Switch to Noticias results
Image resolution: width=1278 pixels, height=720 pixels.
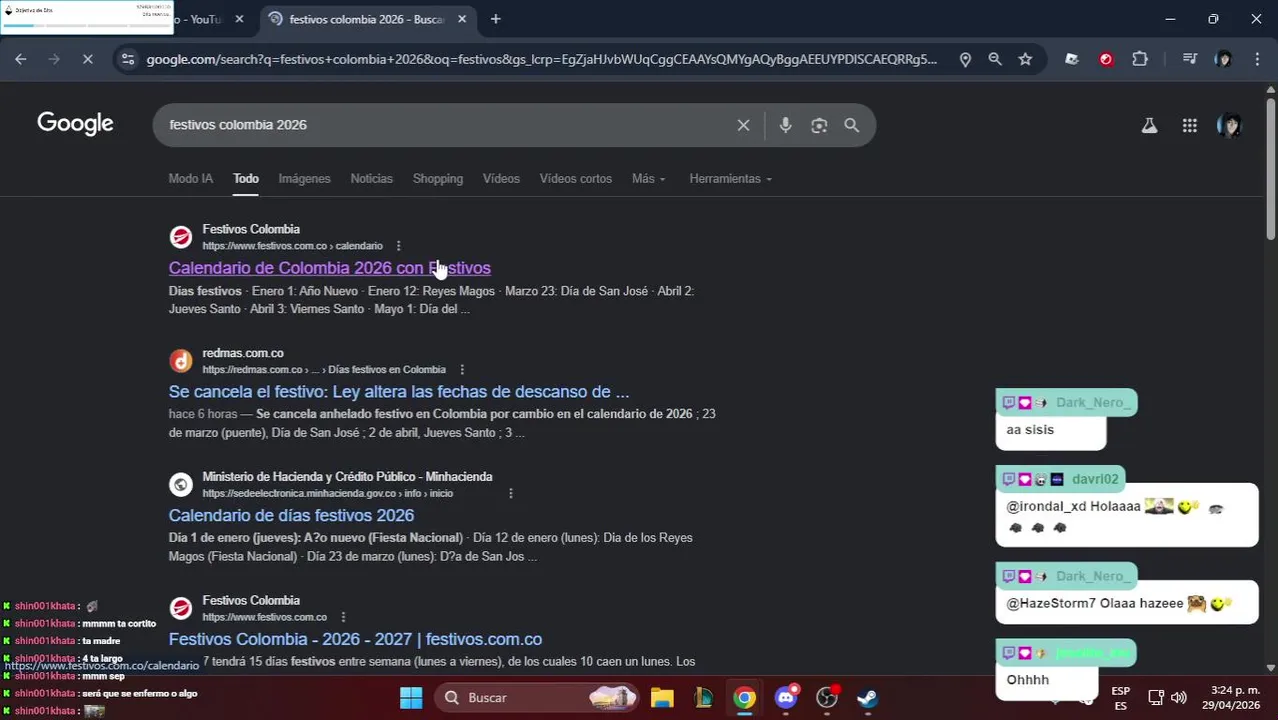[371, 178]
